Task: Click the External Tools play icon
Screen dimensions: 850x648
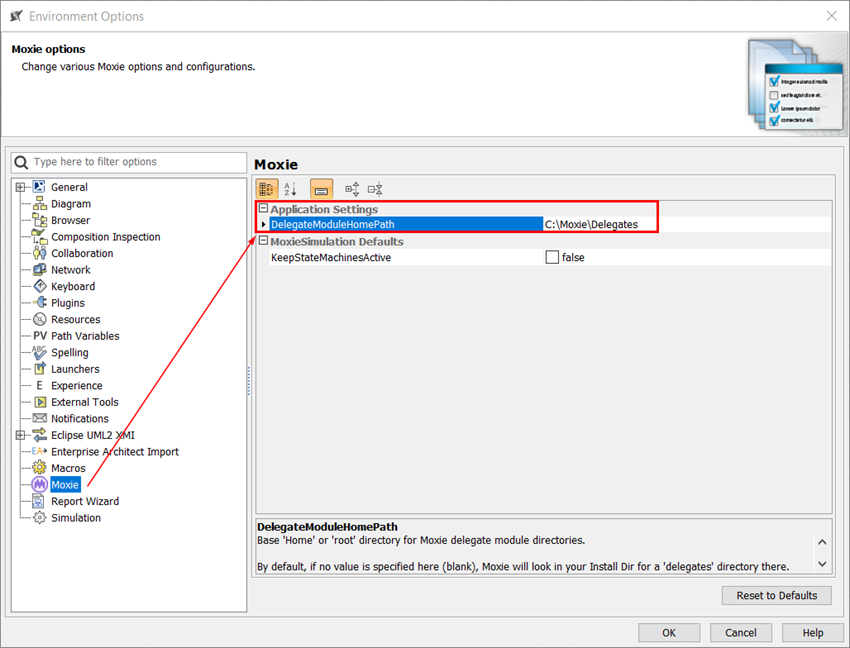Action: (40, 402)
